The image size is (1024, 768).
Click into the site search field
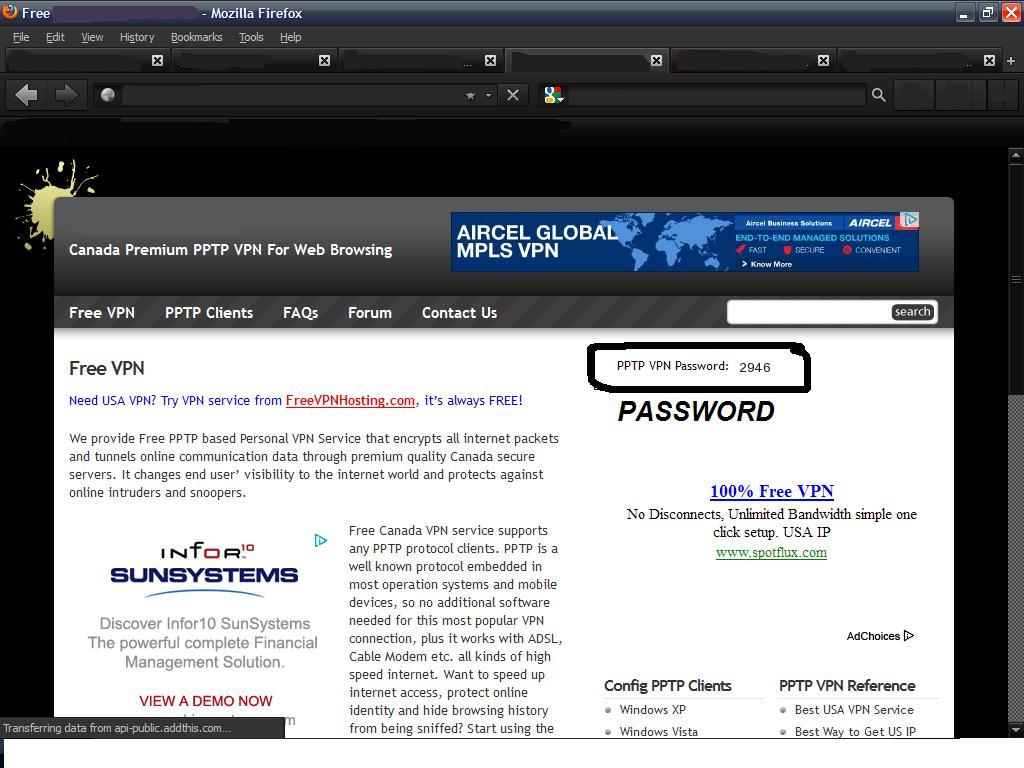808,312
